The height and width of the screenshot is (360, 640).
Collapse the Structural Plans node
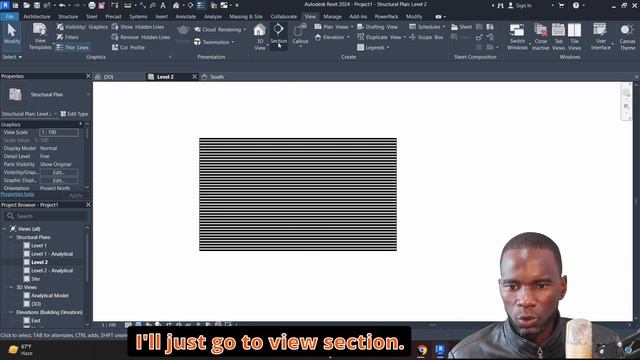click(11, 237)
